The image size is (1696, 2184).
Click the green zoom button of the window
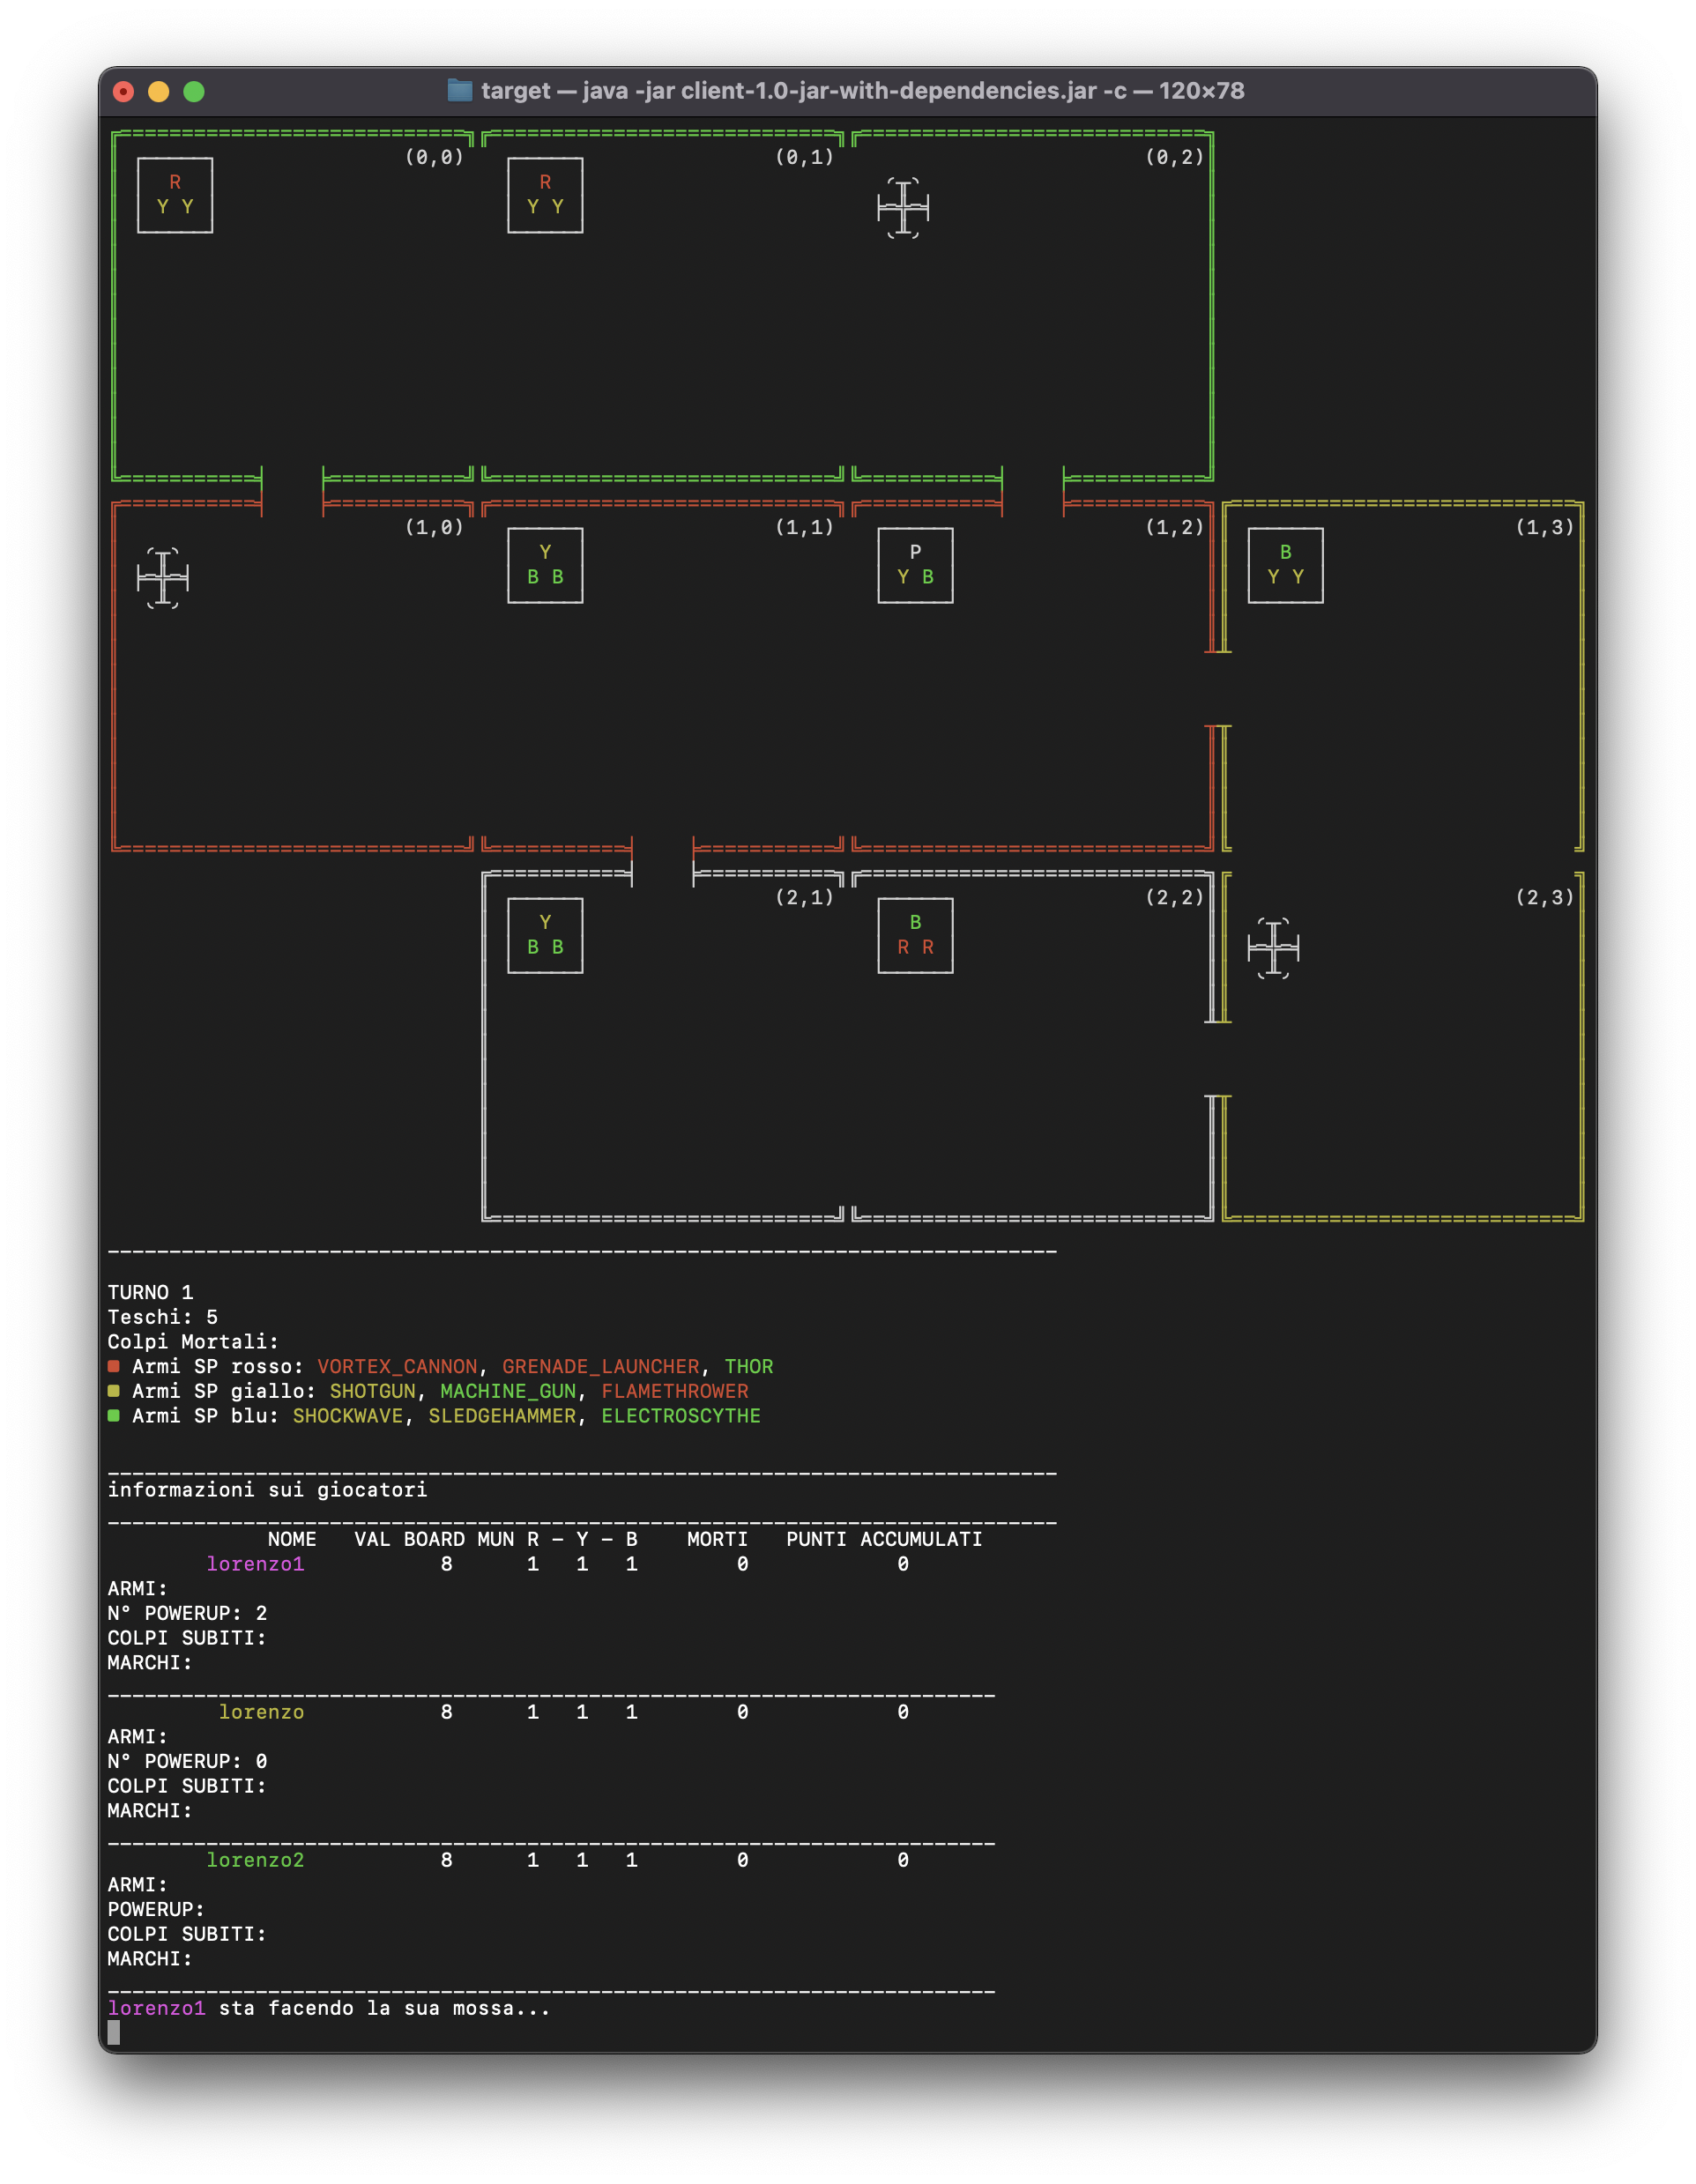(x=194, y=92)
